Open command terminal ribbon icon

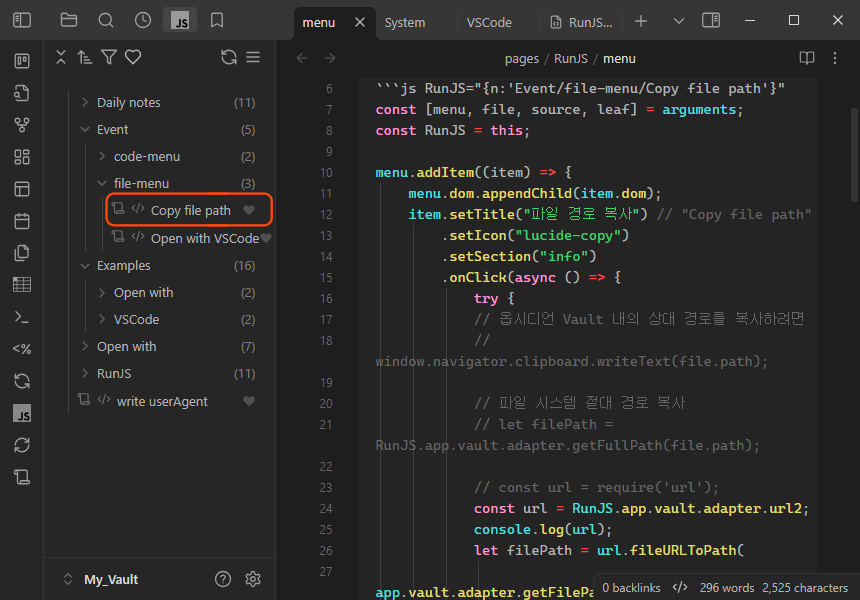click(22, 317)
